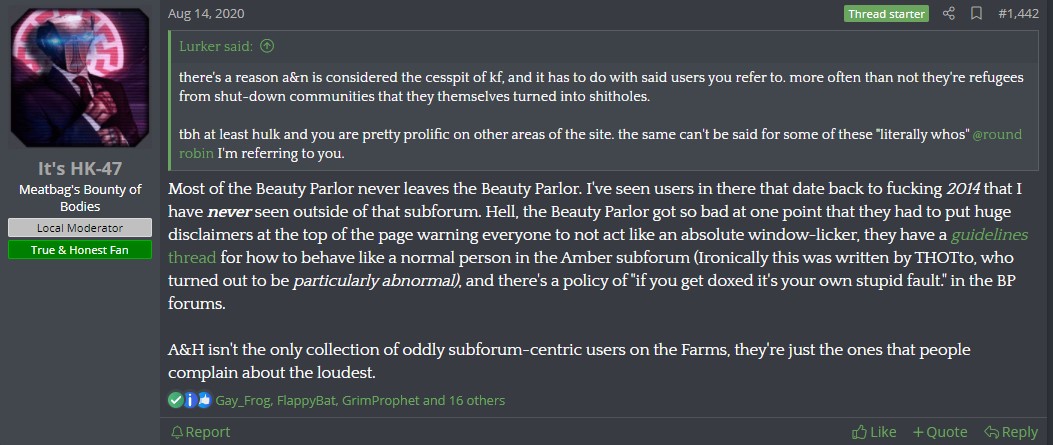This screenshot has width=1053, height=445.
Task: Report this post
Action: (201, 432)
